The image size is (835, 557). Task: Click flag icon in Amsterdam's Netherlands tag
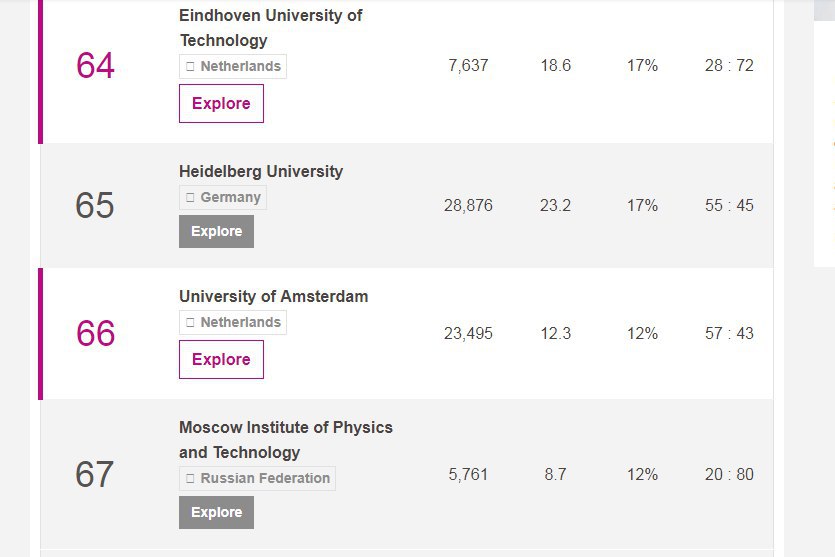(x=190, y=323)
